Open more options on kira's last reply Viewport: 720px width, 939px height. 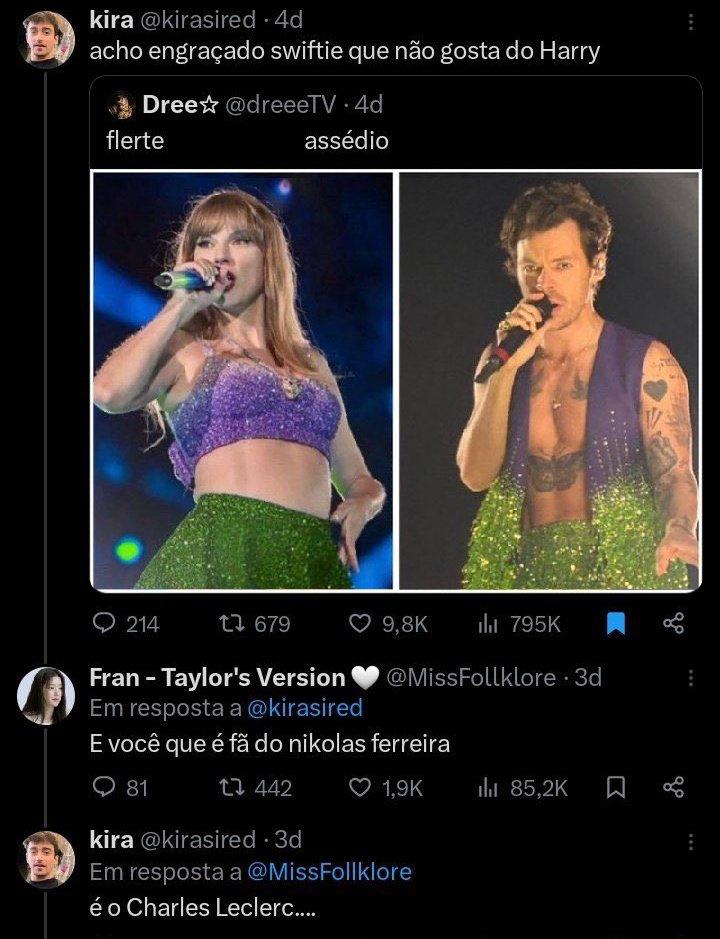coord(691,842)
